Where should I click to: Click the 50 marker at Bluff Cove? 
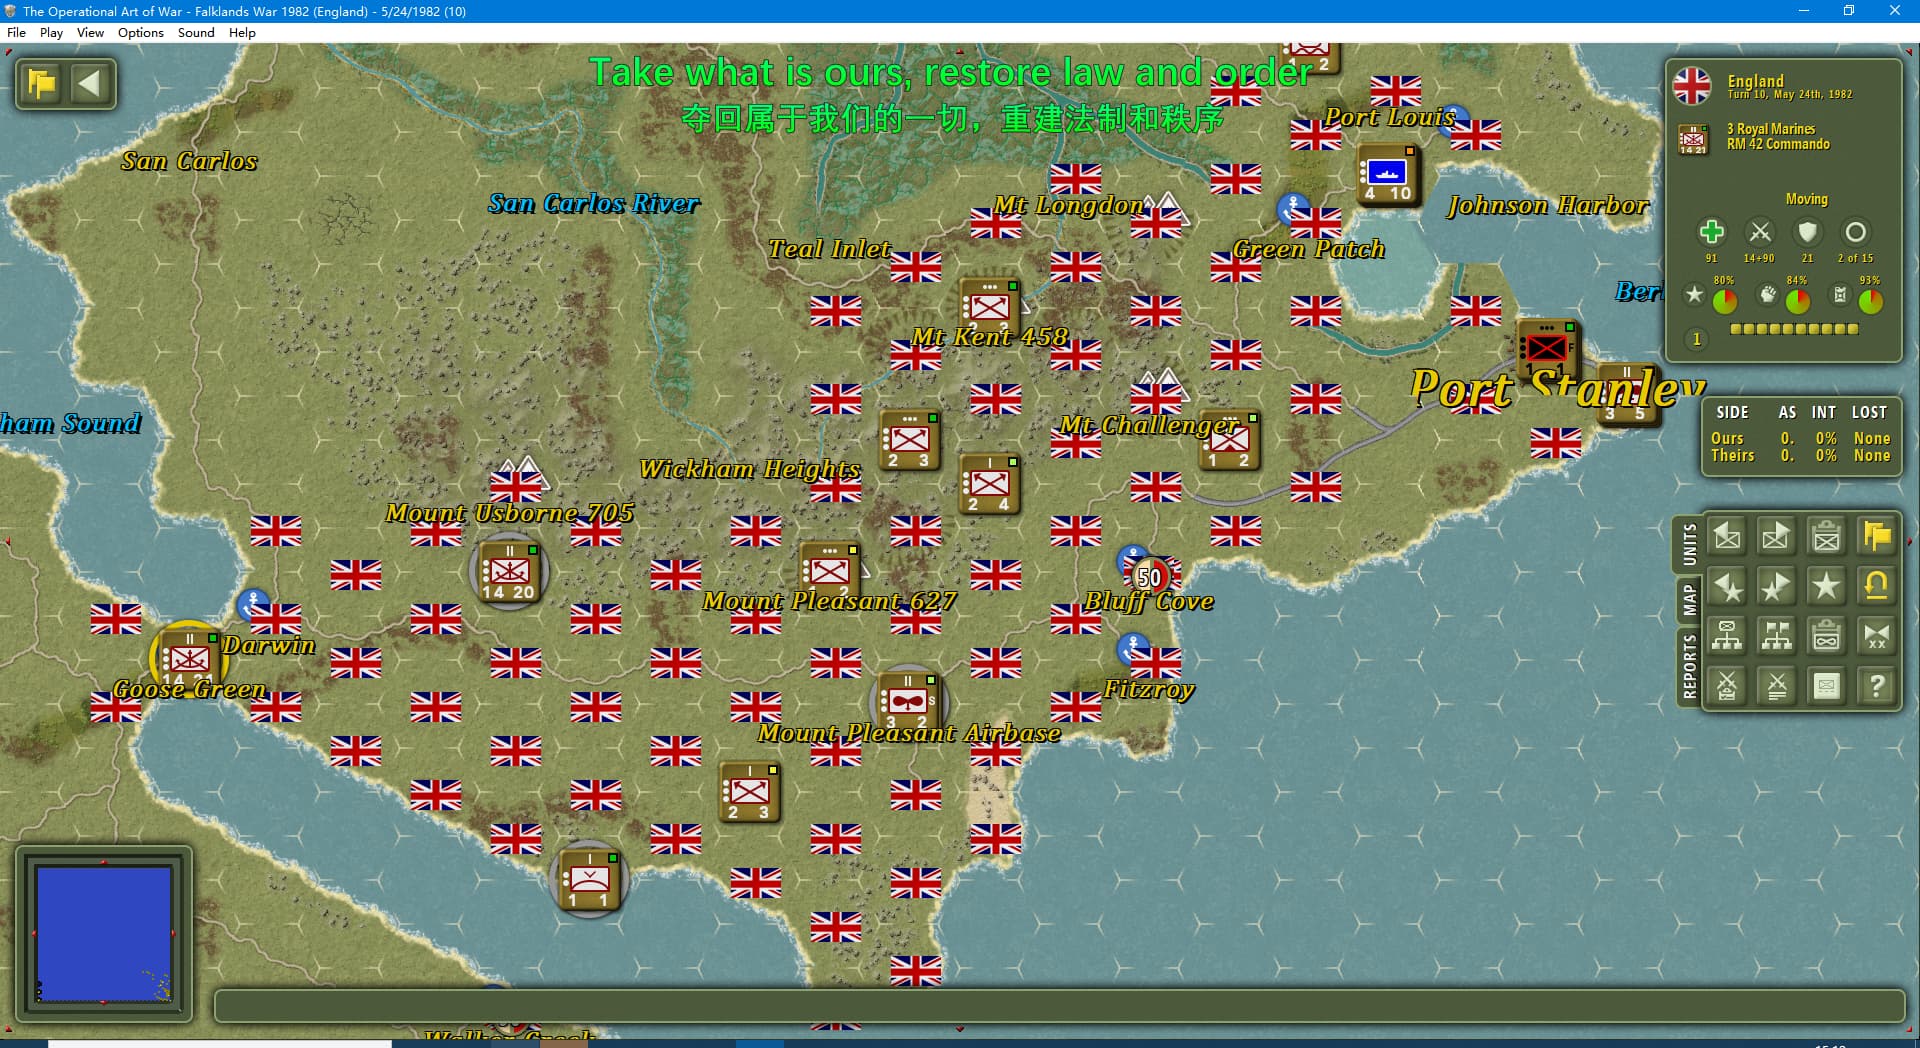(1150, 577)
